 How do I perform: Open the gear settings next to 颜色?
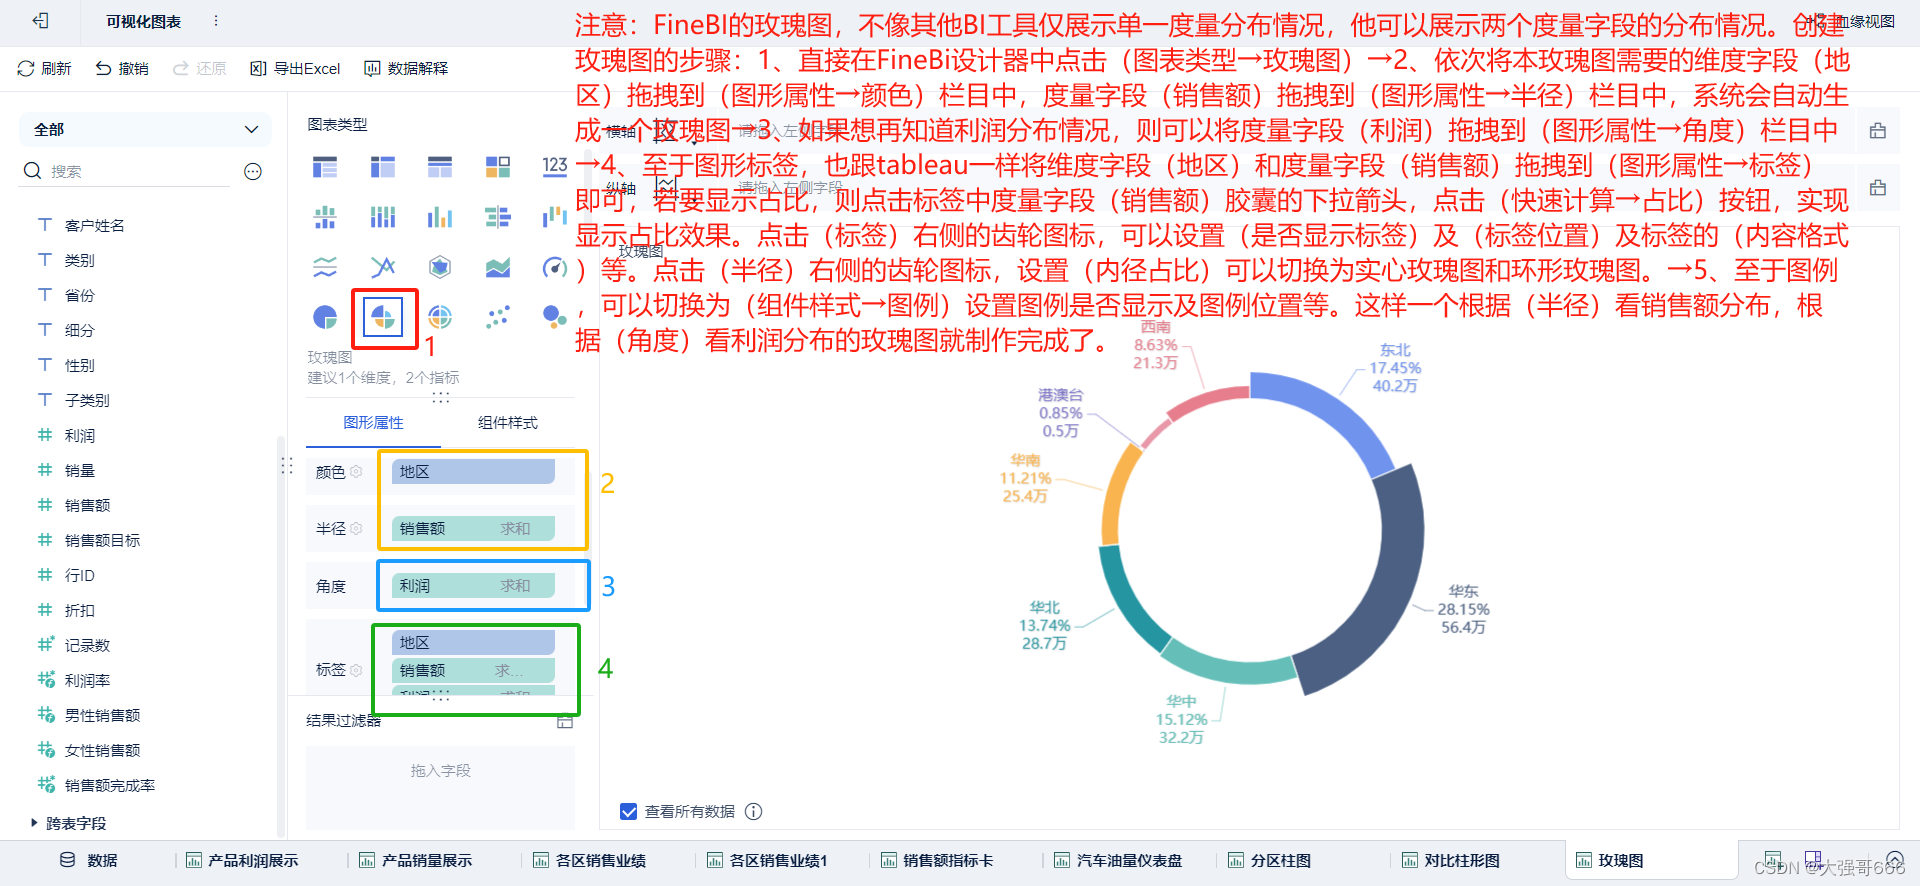pyautogui.click(x=356, y=472)
